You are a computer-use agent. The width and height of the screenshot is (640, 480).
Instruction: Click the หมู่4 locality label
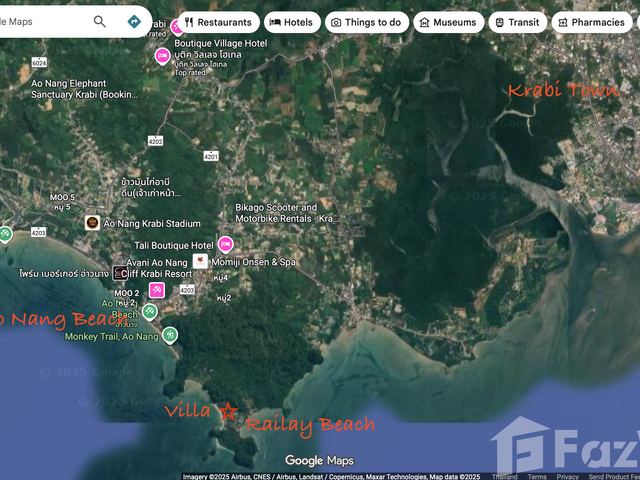coord(220,278)
